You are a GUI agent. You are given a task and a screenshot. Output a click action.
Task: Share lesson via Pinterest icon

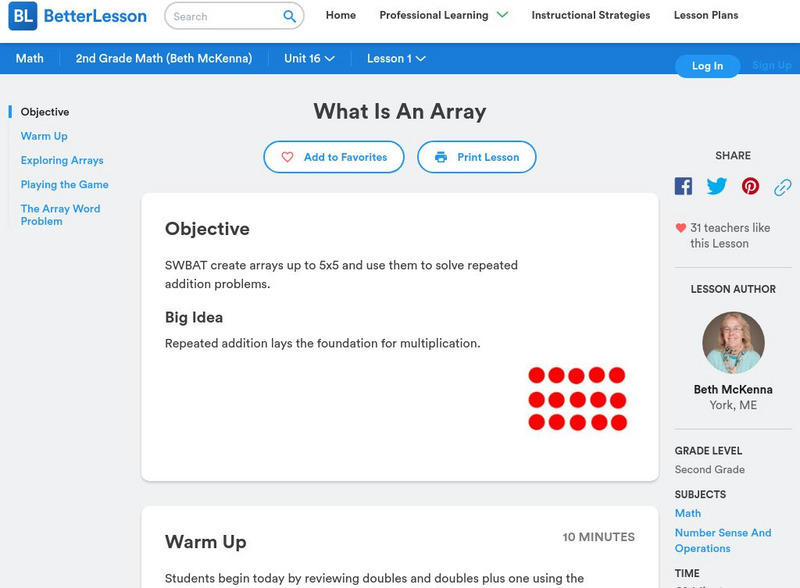[750, 186]
